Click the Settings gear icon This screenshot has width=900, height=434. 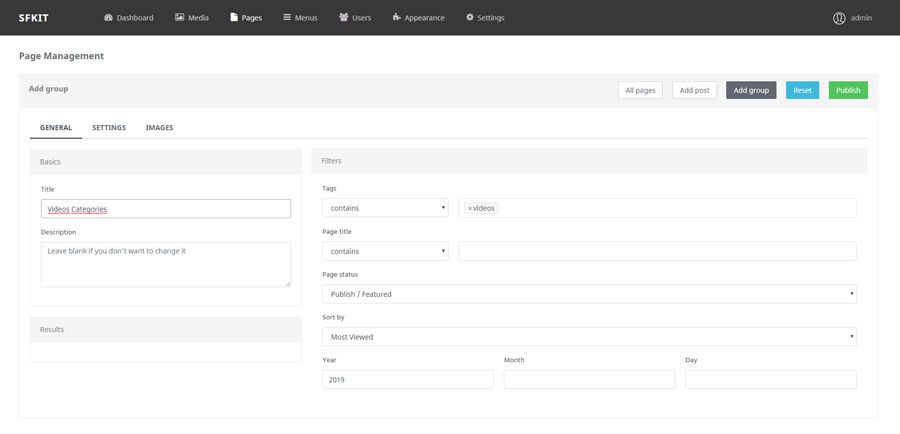470,18
